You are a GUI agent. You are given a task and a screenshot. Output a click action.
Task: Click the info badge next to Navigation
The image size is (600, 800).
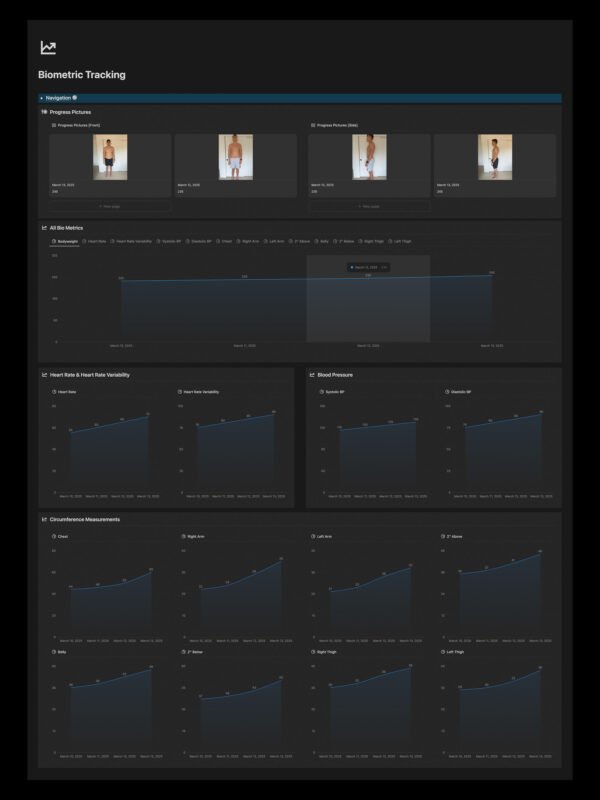(75, 98)
